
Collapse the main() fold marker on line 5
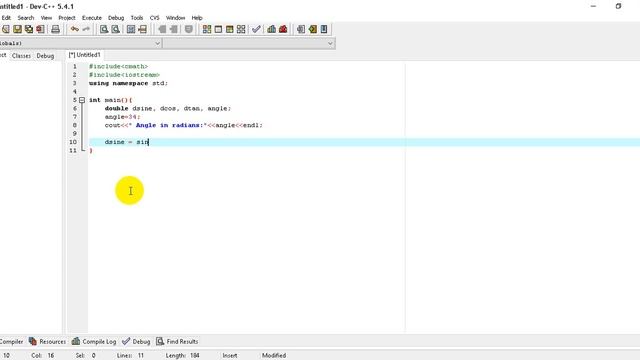click(x=82, y=100)
